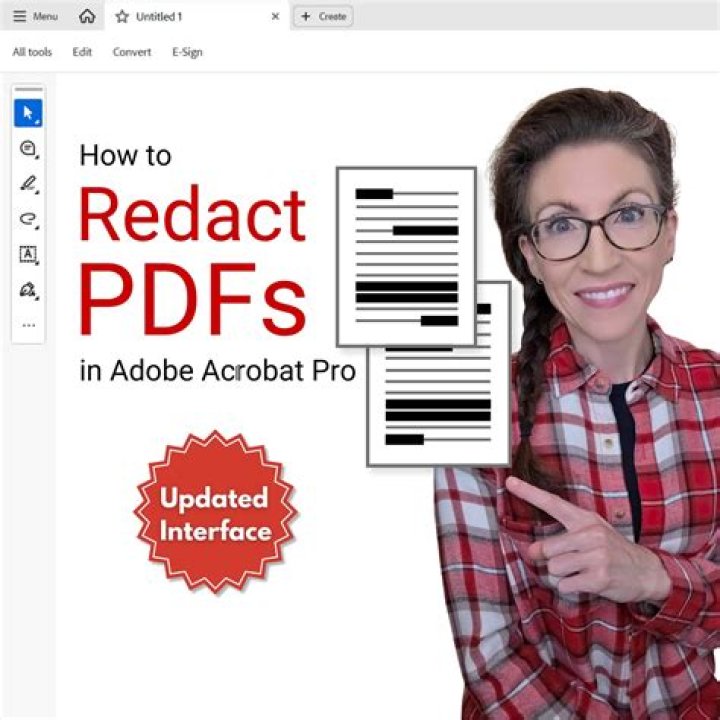Select the Highlight pen tool

tap(28, 184)
